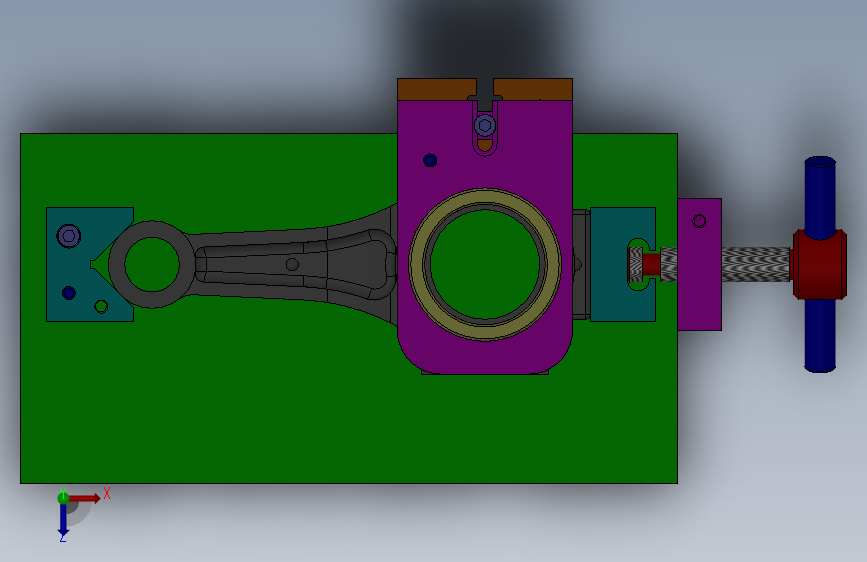Viewport: 867px width, 562px height.
Task: Click the red X axis of the triad
Action: (x=84, y=498)
